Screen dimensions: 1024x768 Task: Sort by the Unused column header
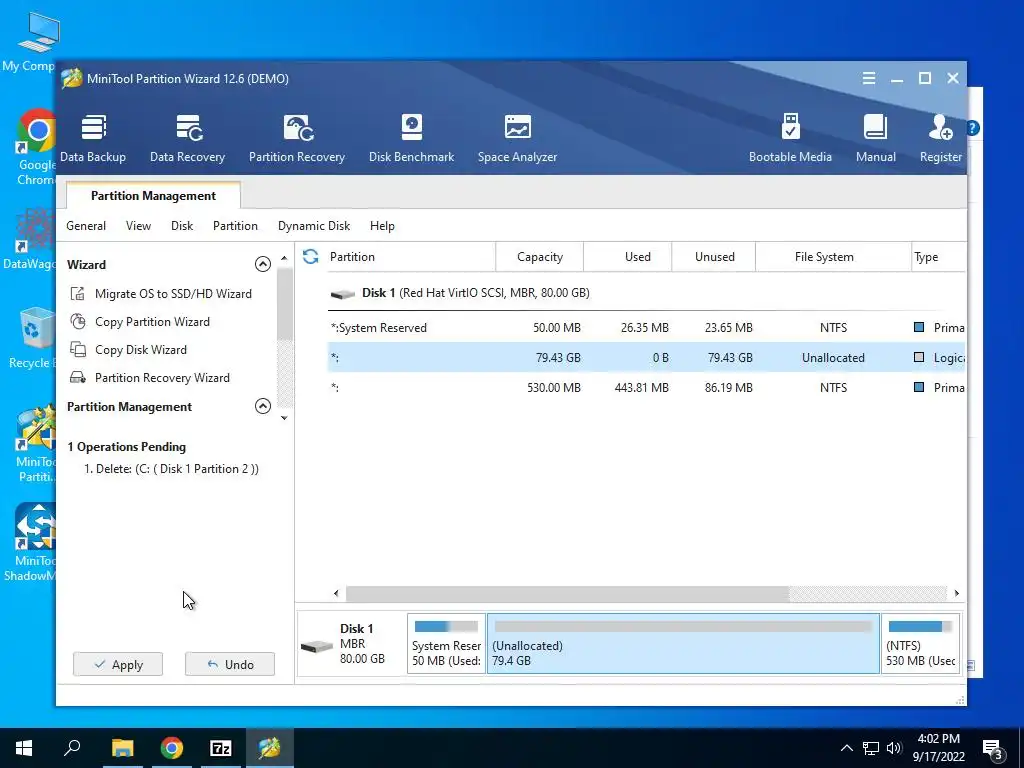(x=714, y=257)
